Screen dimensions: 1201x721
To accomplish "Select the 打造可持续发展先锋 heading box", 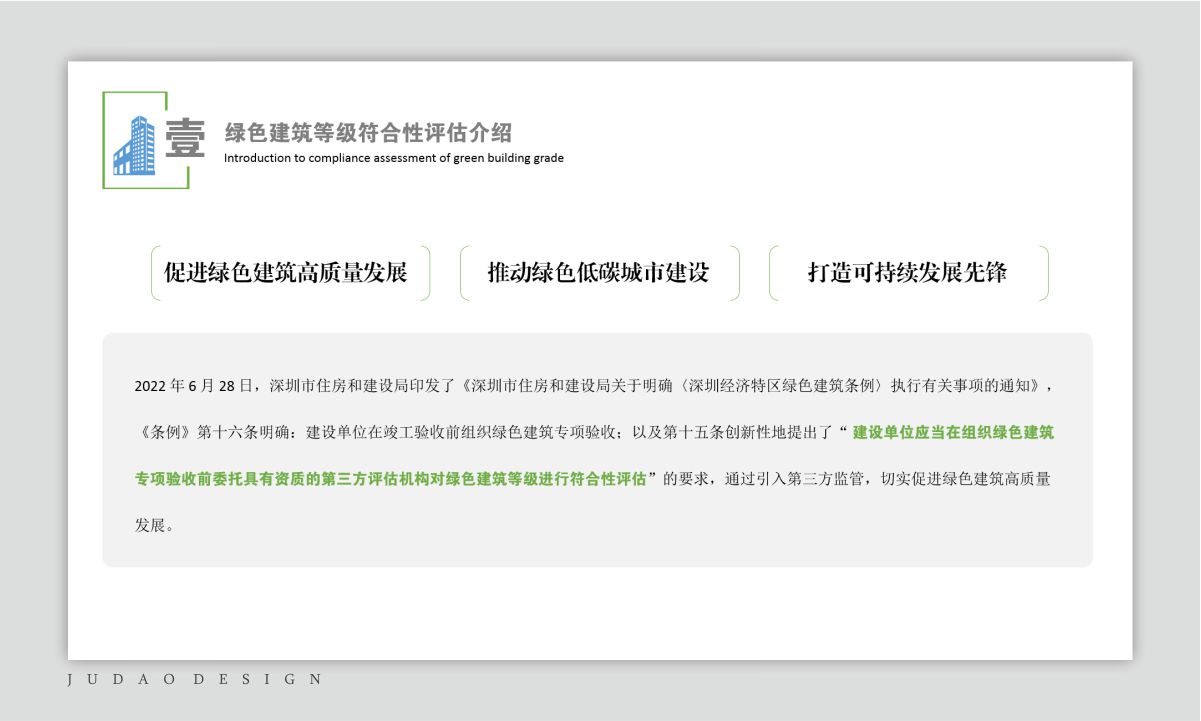I will click(907, 273).
